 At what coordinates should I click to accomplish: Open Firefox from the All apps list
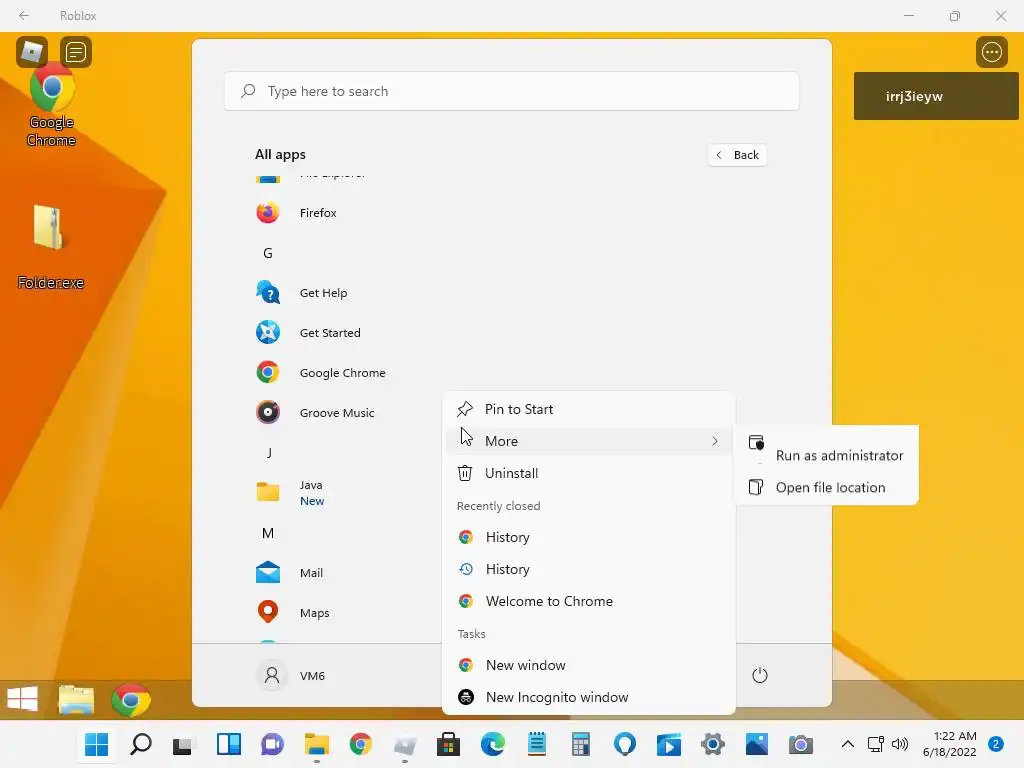[317, 213]
